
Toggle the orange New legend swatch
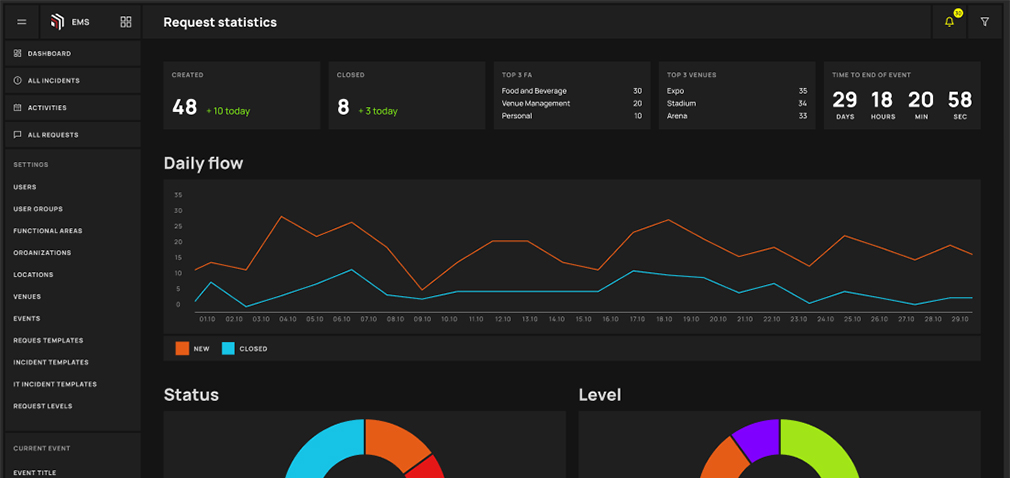(x=182, y=349)
